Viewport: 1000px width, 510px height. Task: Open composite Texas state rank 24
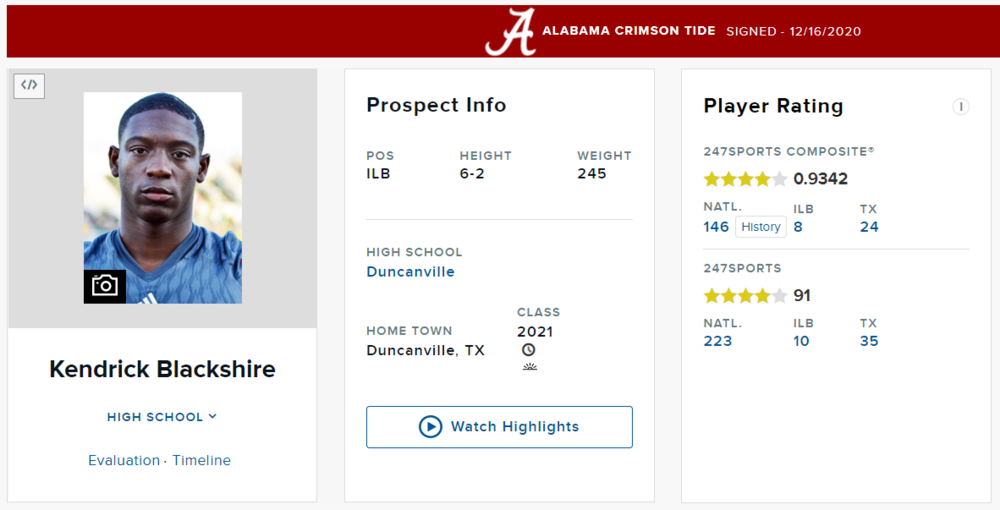pos(869,227)
